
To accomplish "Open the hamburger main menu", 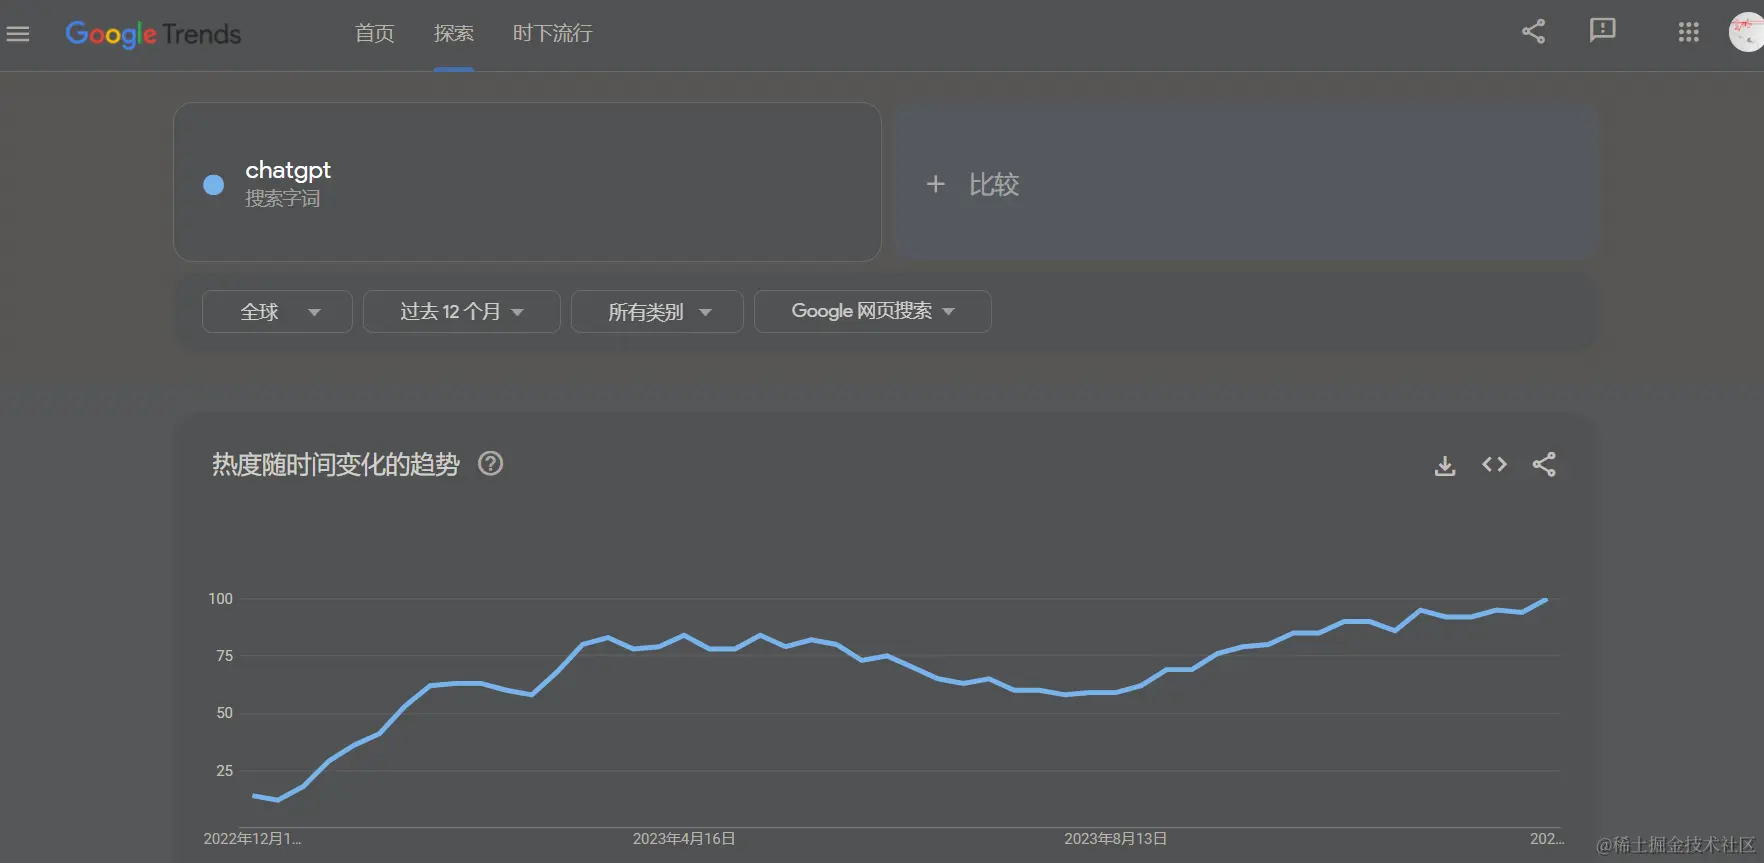I will 18,34.
